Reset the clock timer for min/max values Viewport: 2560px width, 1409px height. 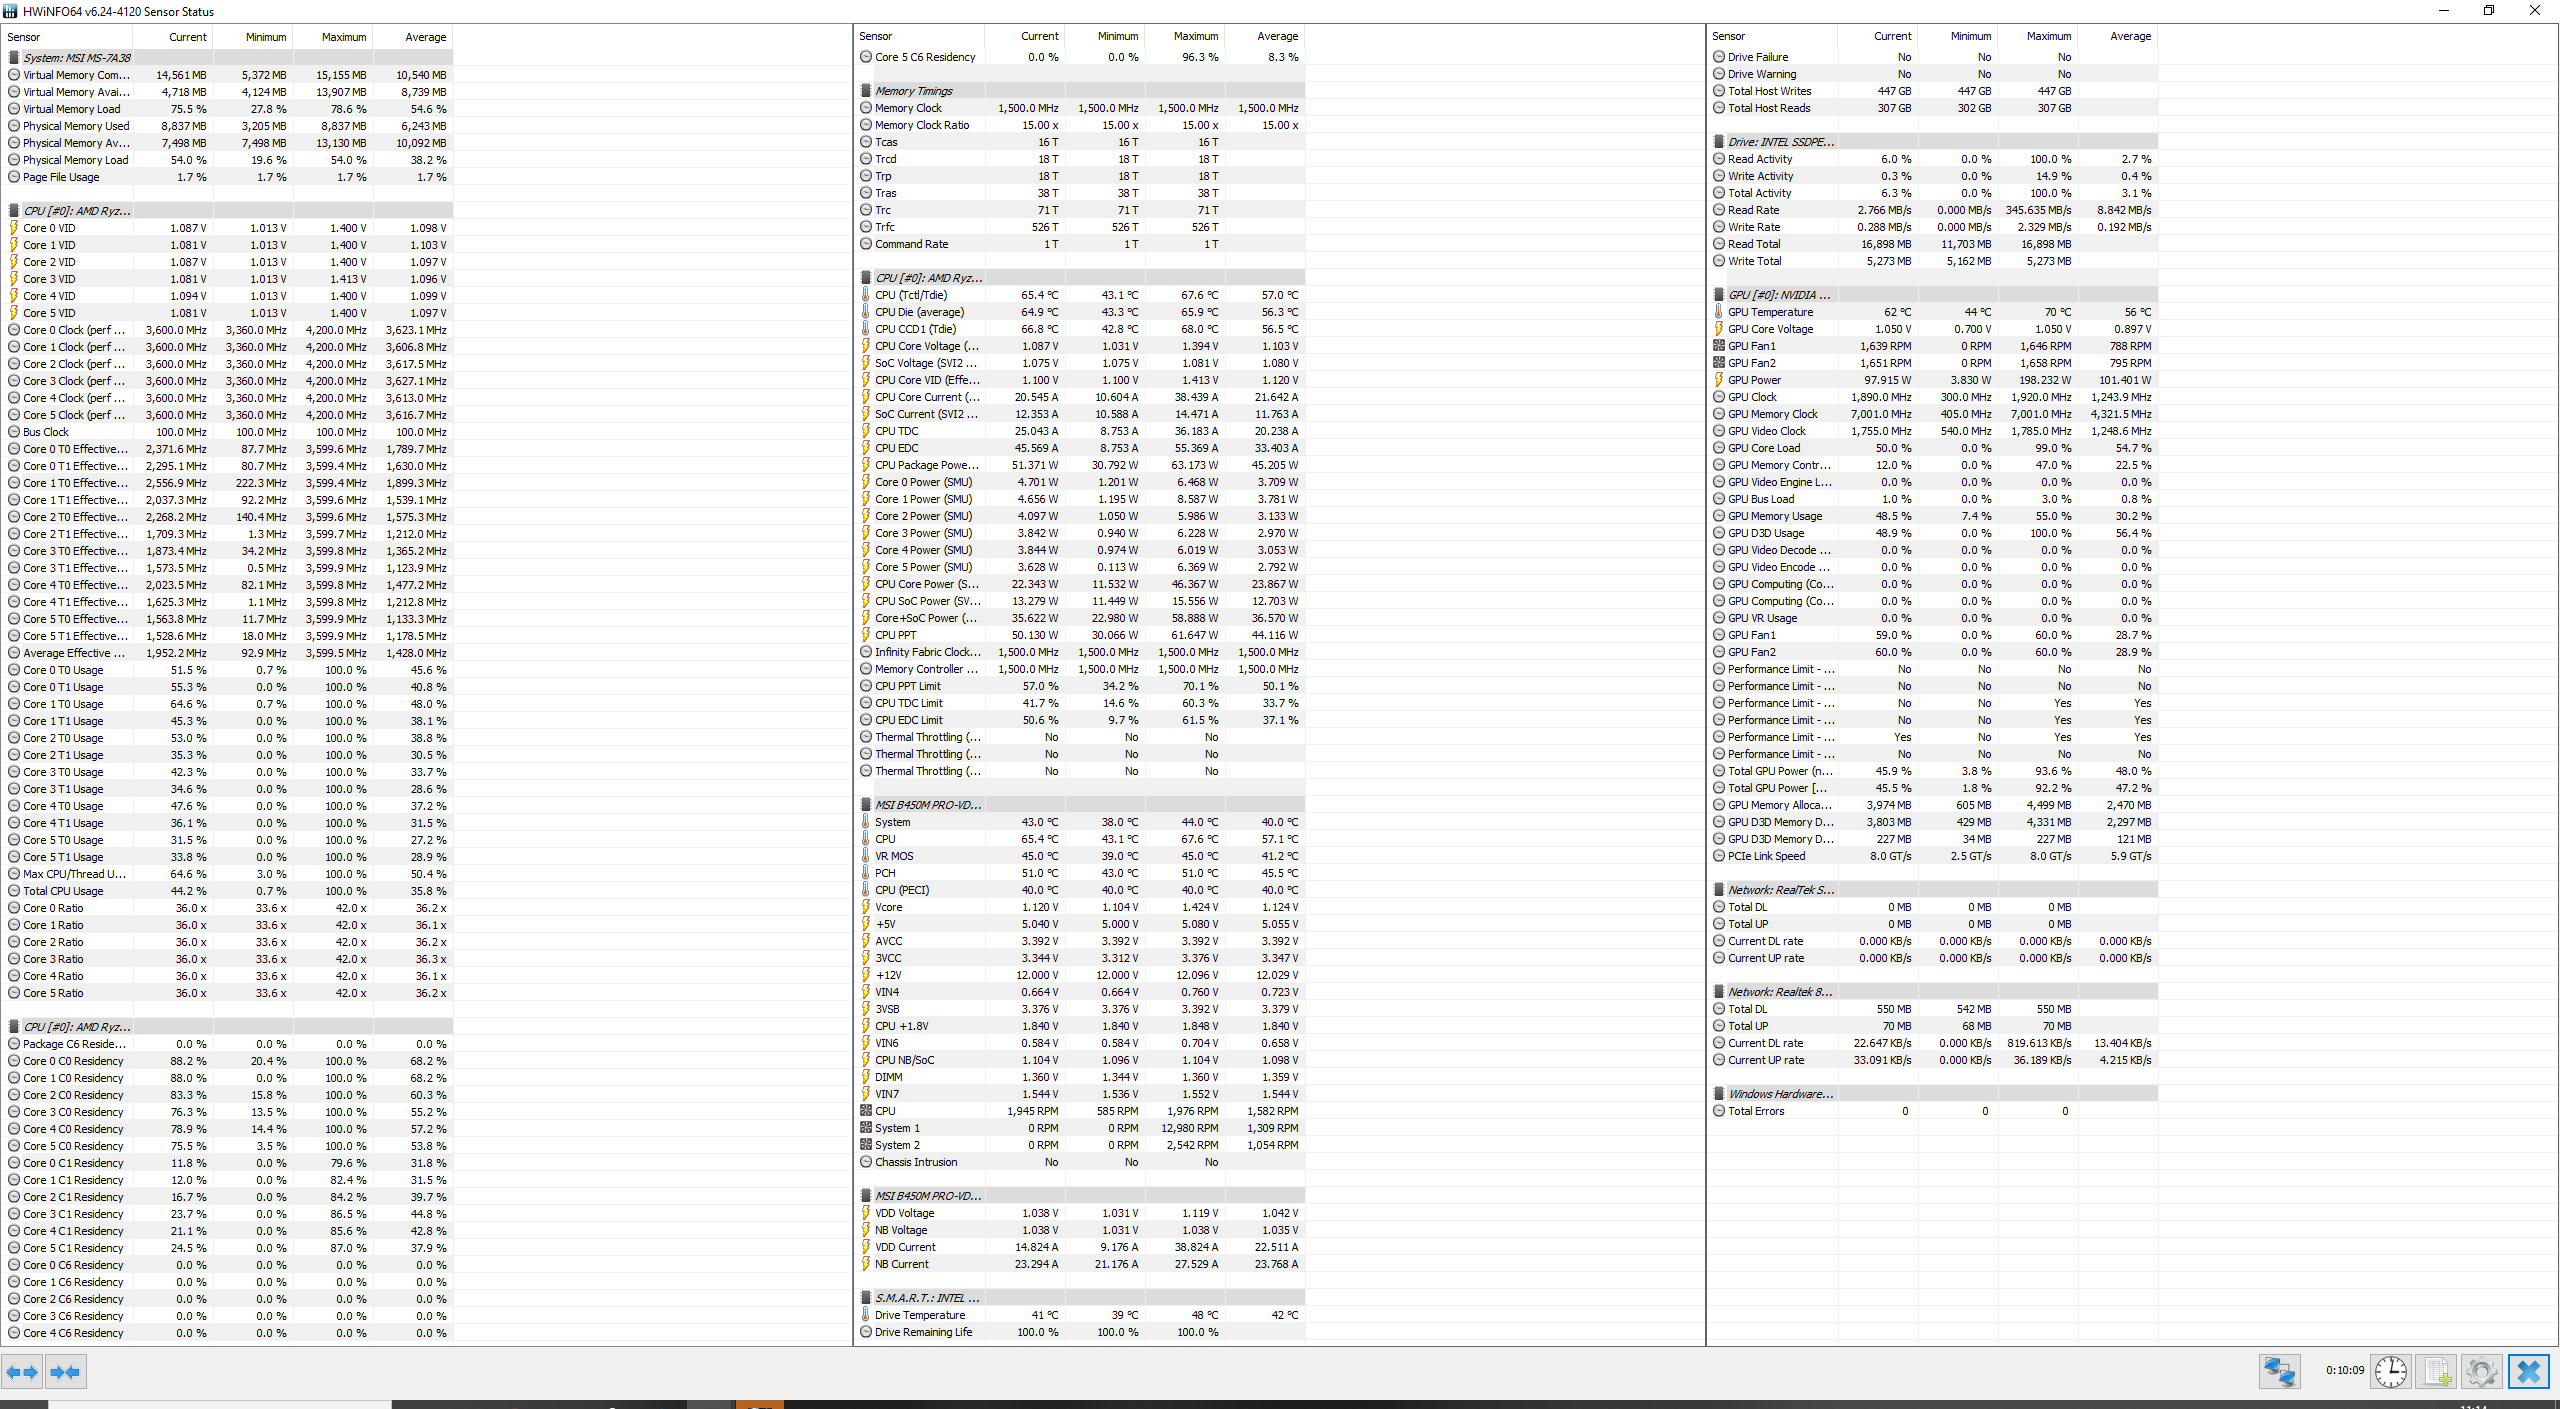(x=2391, y=1371)
